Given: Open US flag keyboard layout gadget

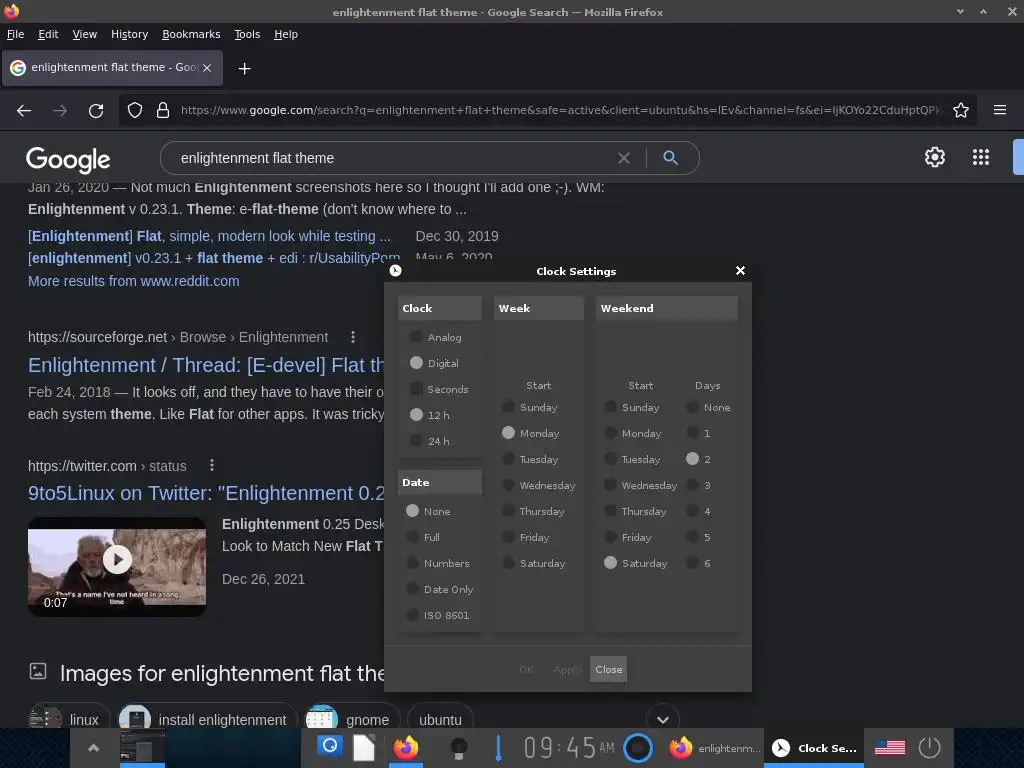Looking at the screenshot, I should coord(889,748).
